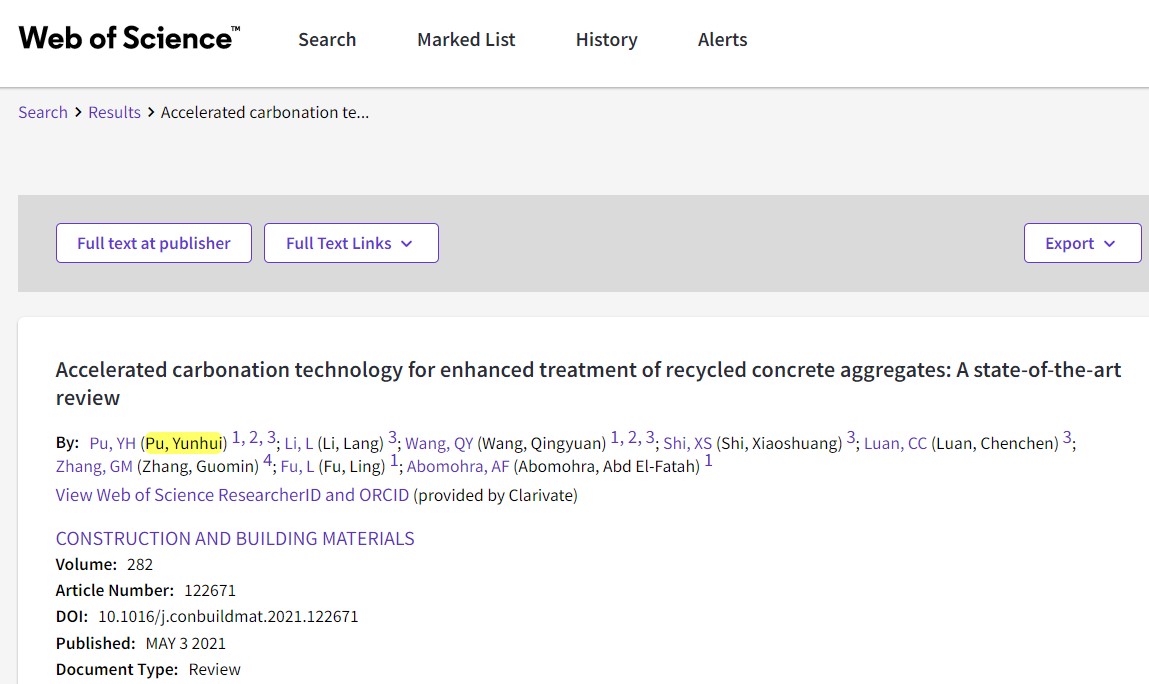Go to Marked List
The width and height of the screenshot is (1149, 684).
point(466,40)
